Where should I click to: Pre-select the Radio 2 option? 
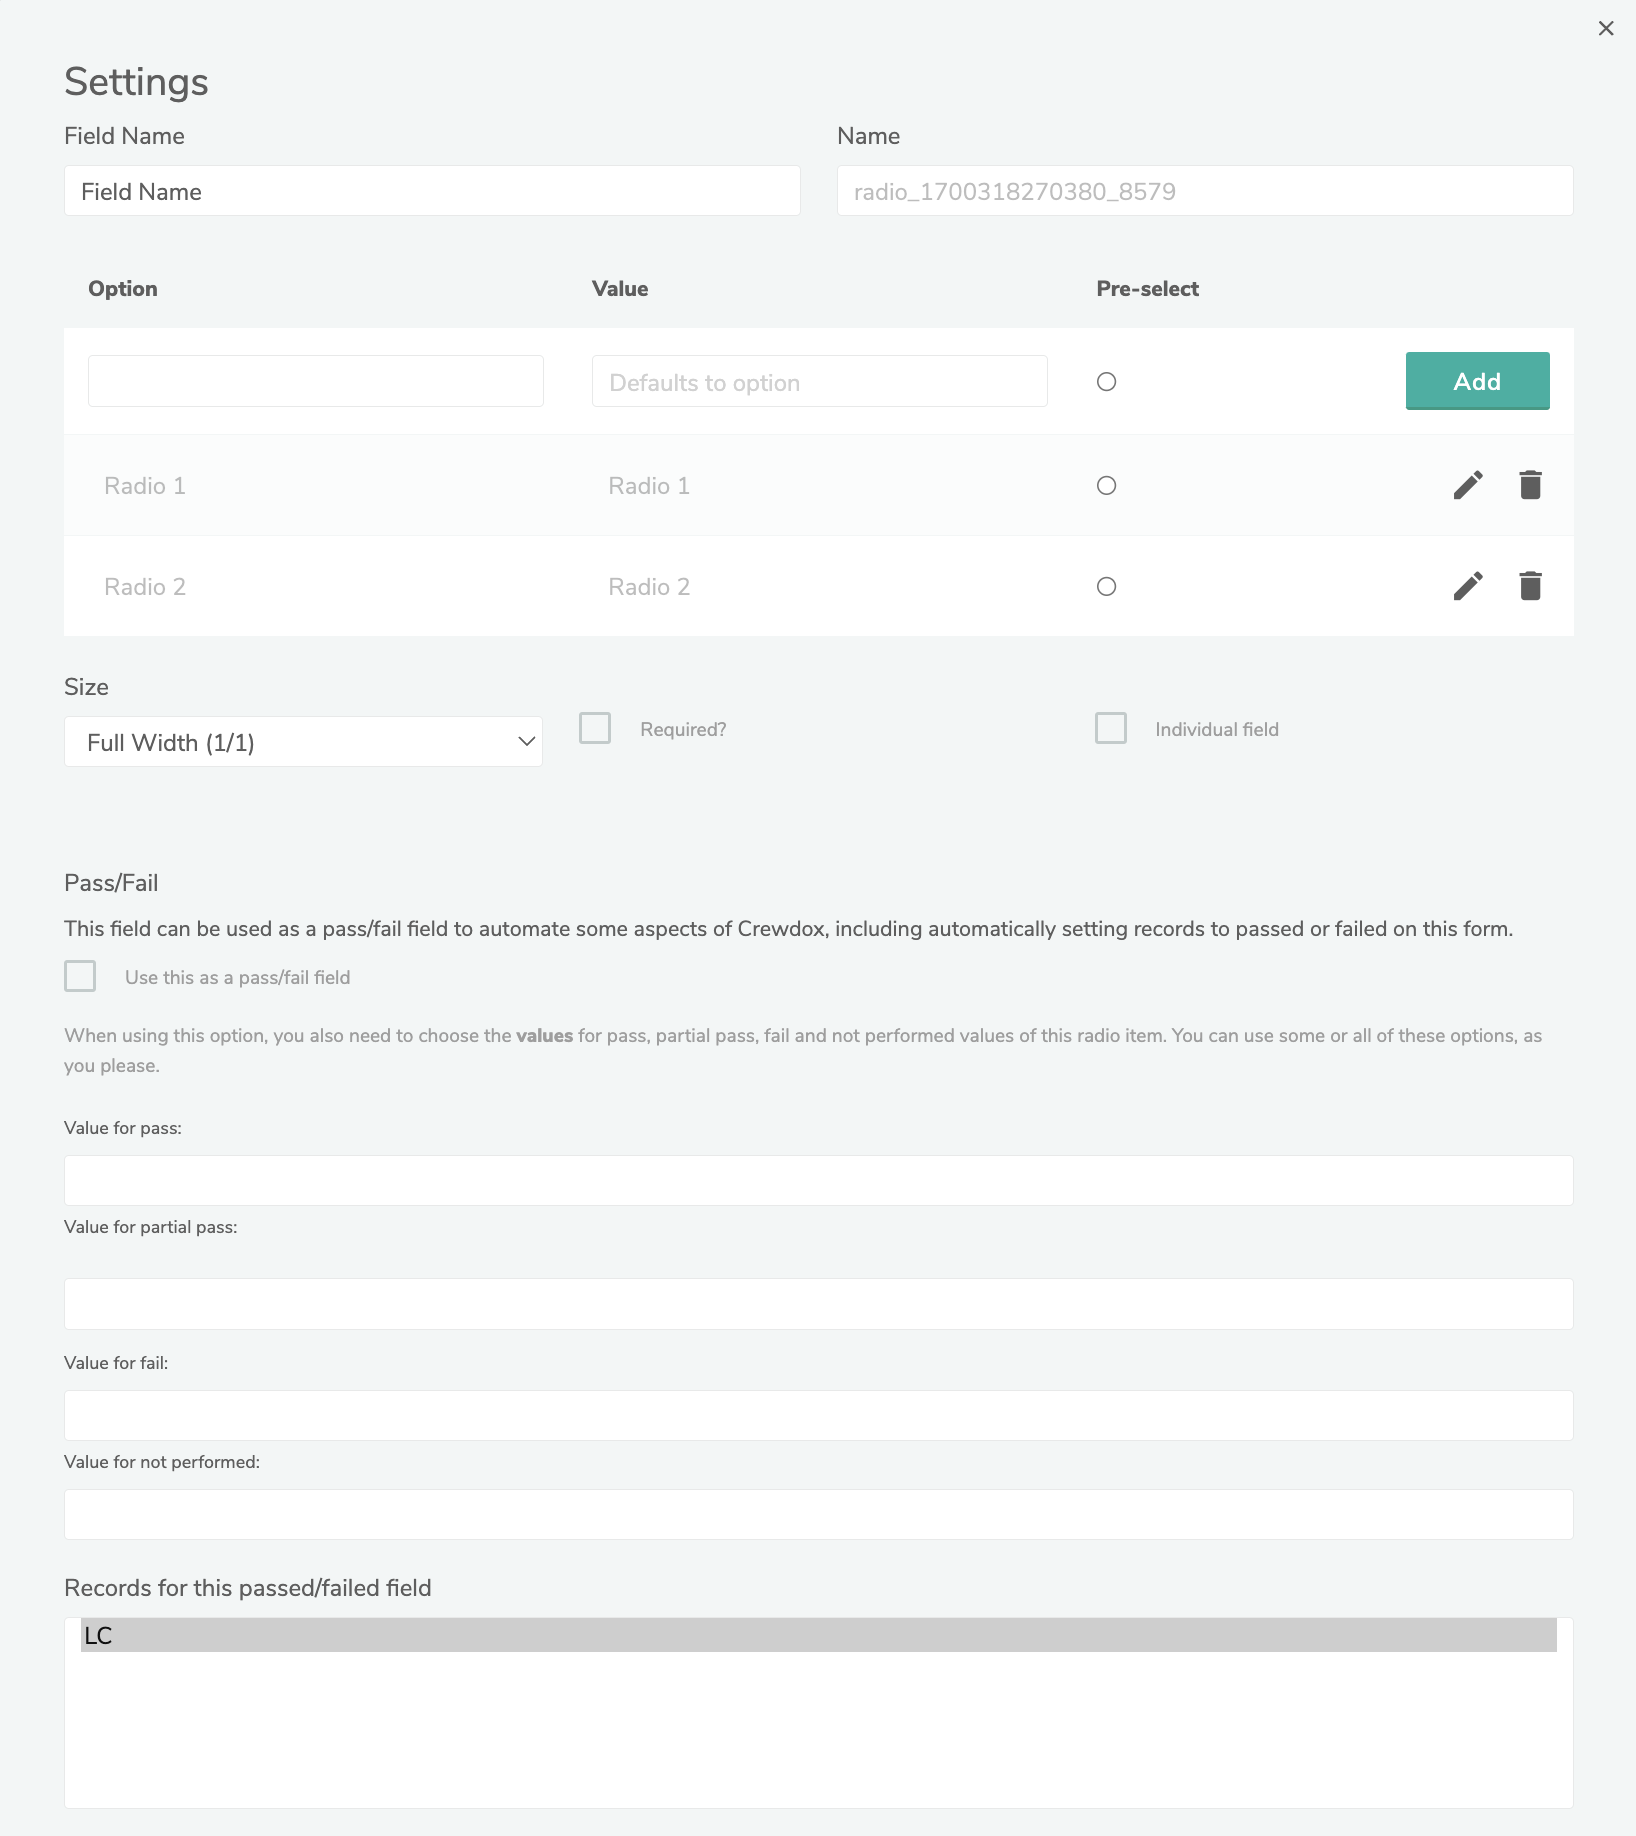[1106, 587]
